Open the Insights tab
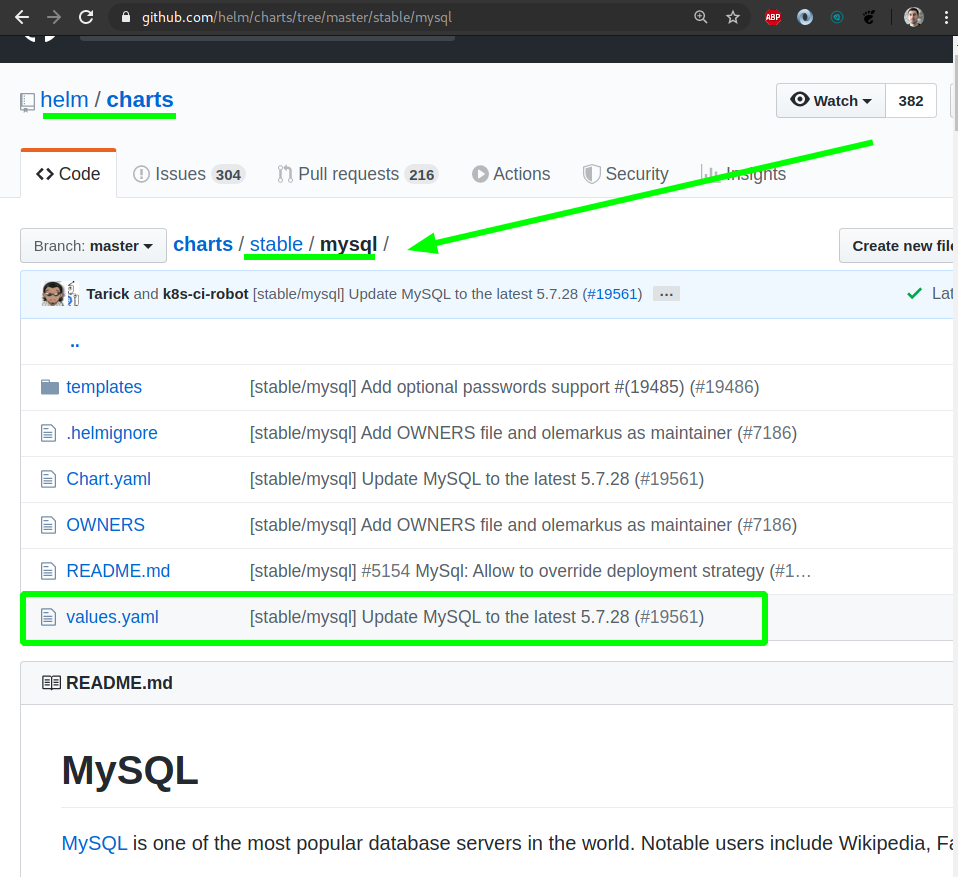This screenshot has height=877, width=958. click(744, 174)
